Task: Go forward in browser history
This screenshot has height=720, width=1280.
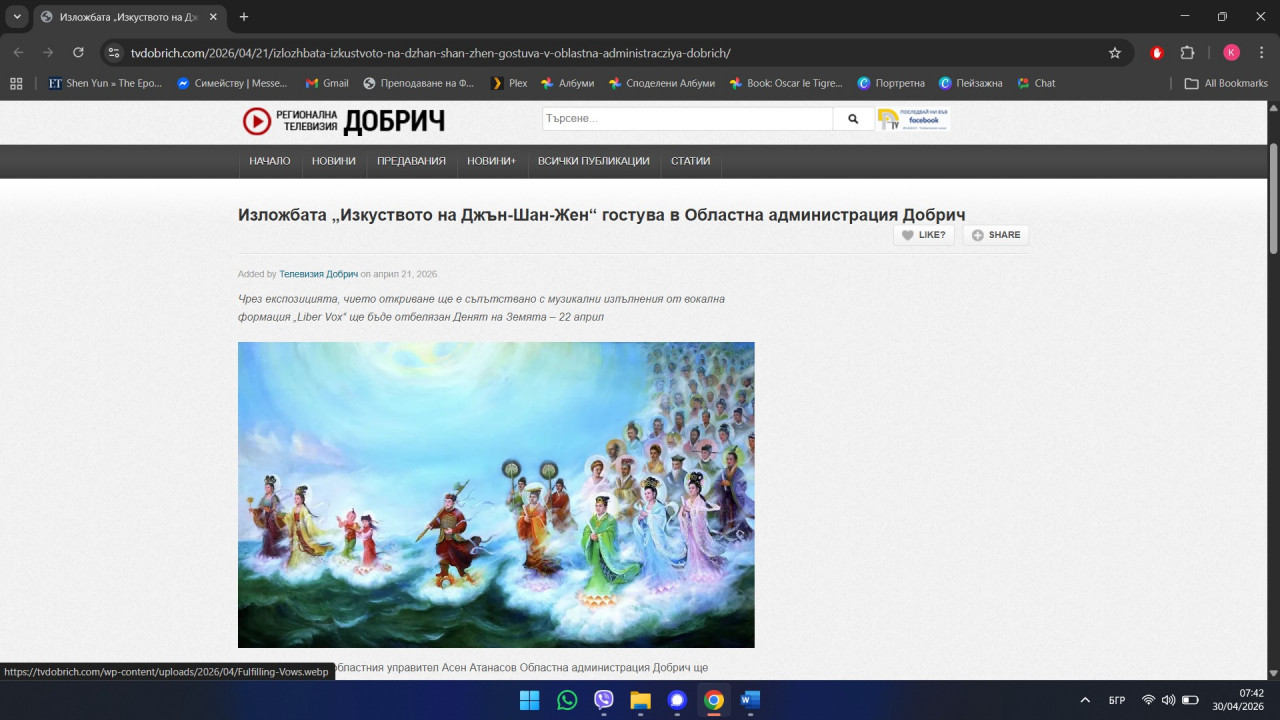Action: coord(48,52)
